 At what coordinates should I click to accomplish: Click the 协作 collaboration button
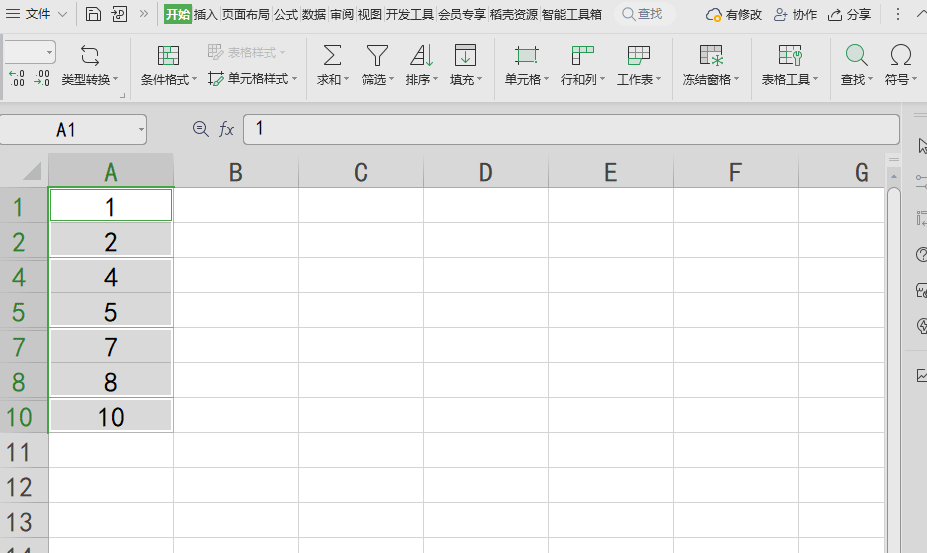795,15
